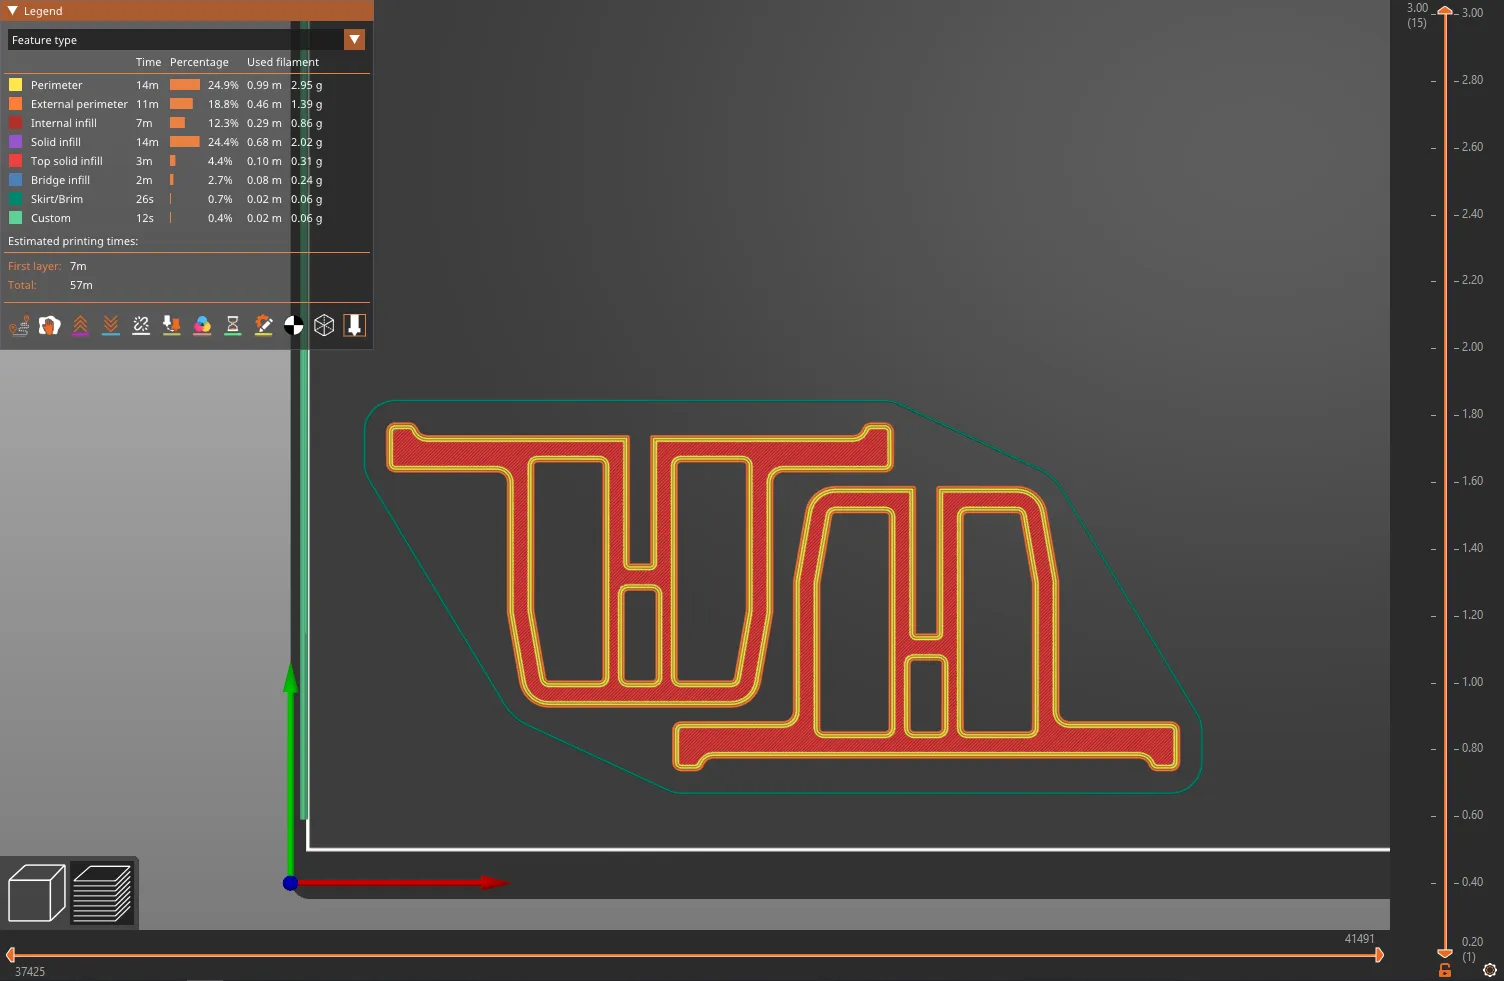This screenshot has width=1504, height=981.
Task: Click blue Bridge infill color swatch
Action: point(16,180)
